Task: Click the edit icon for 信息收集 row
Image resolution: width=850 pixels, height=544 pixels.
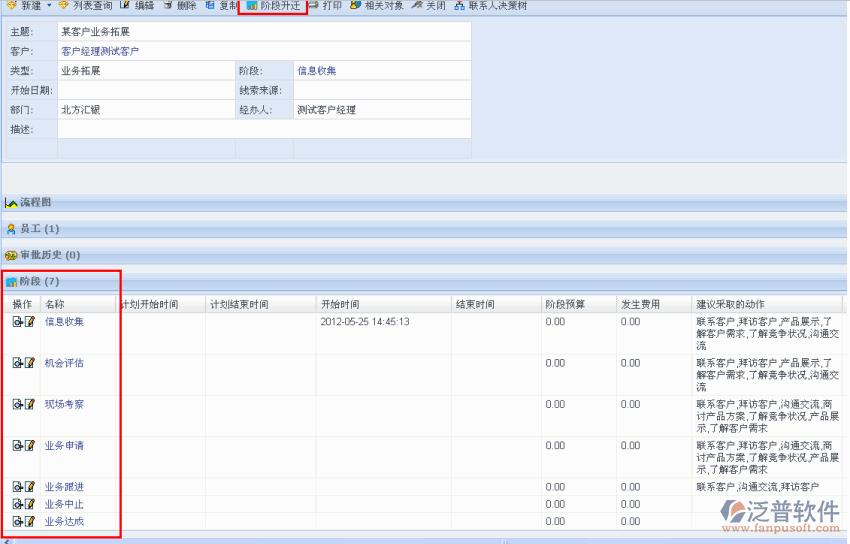Action: [30, 322]
